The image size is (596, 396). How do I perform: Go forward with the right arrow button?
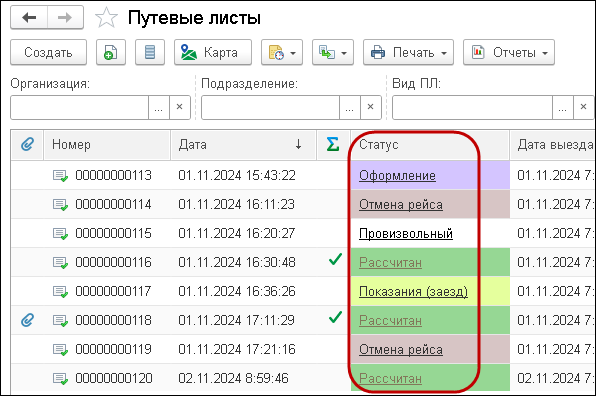pyautogui.click(x=65, y=17)
